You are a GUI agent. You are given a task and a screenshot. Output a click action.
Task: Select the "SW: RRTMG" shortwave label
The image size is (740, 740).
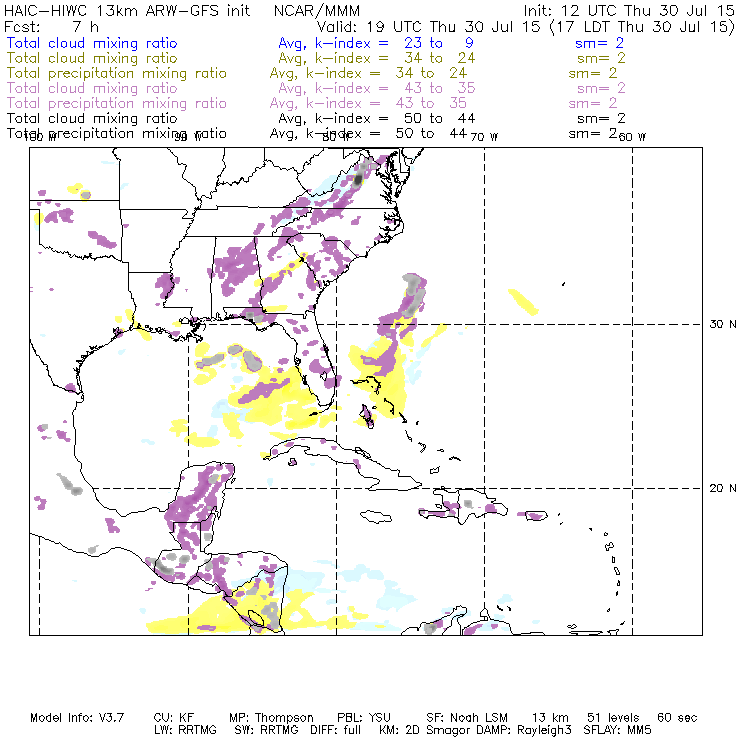[267, 730]
